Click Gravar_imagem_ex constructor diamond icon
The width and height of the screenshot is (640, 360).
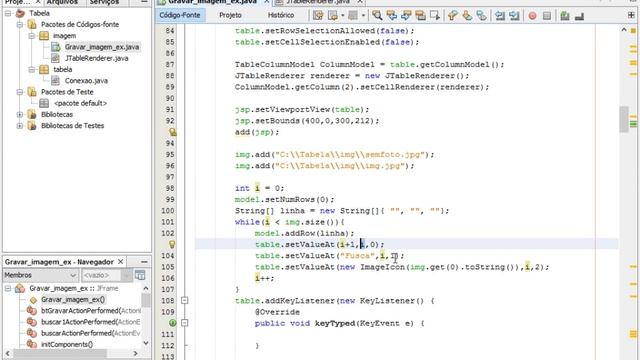click(33, 300)
